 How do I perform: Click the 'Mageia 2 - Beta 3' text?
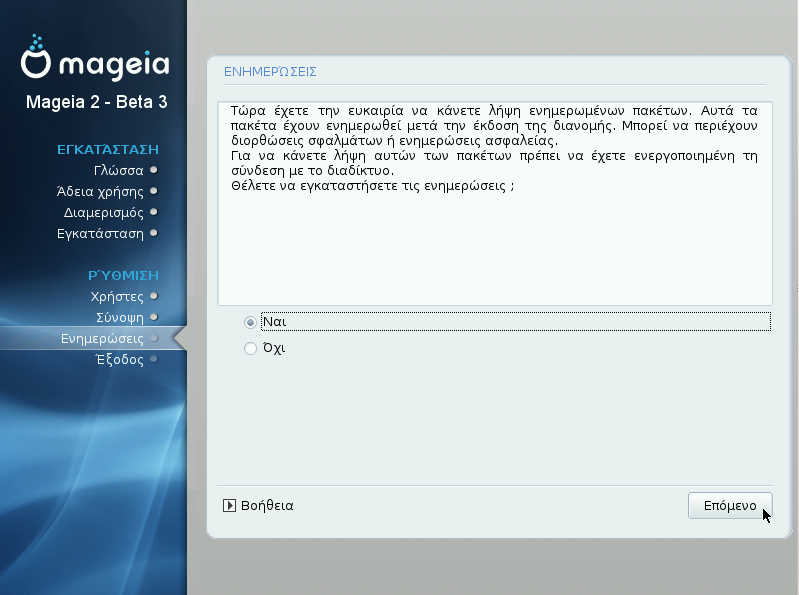point(96,102)
